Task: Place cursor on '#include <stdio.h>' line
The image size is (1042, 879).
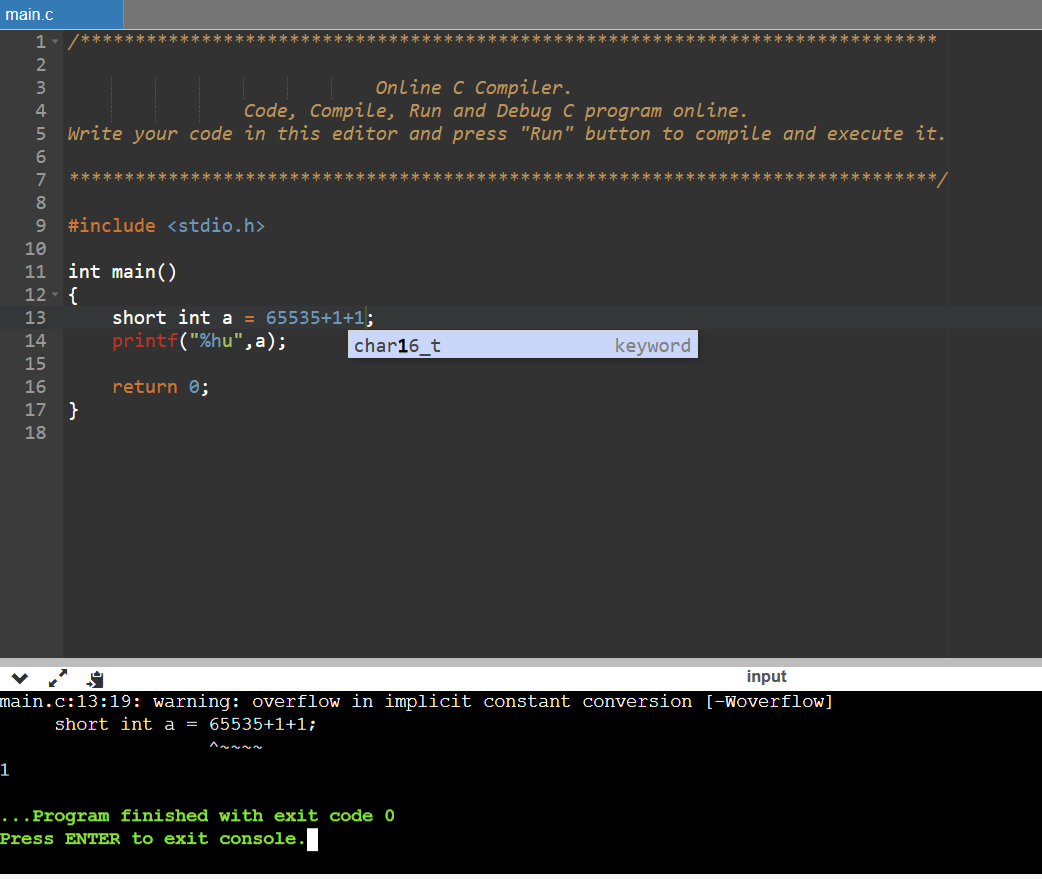Action: pyautogui.click(x=166, y=226)
